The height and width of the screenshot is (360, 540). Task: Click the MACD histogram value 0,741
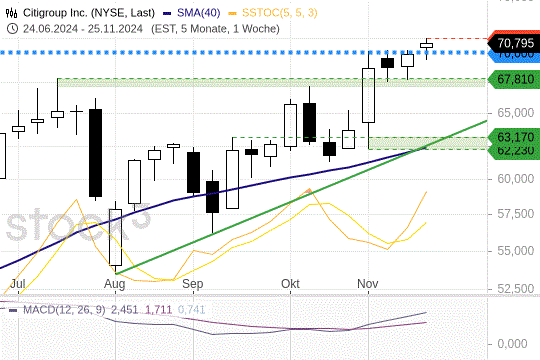191,309
